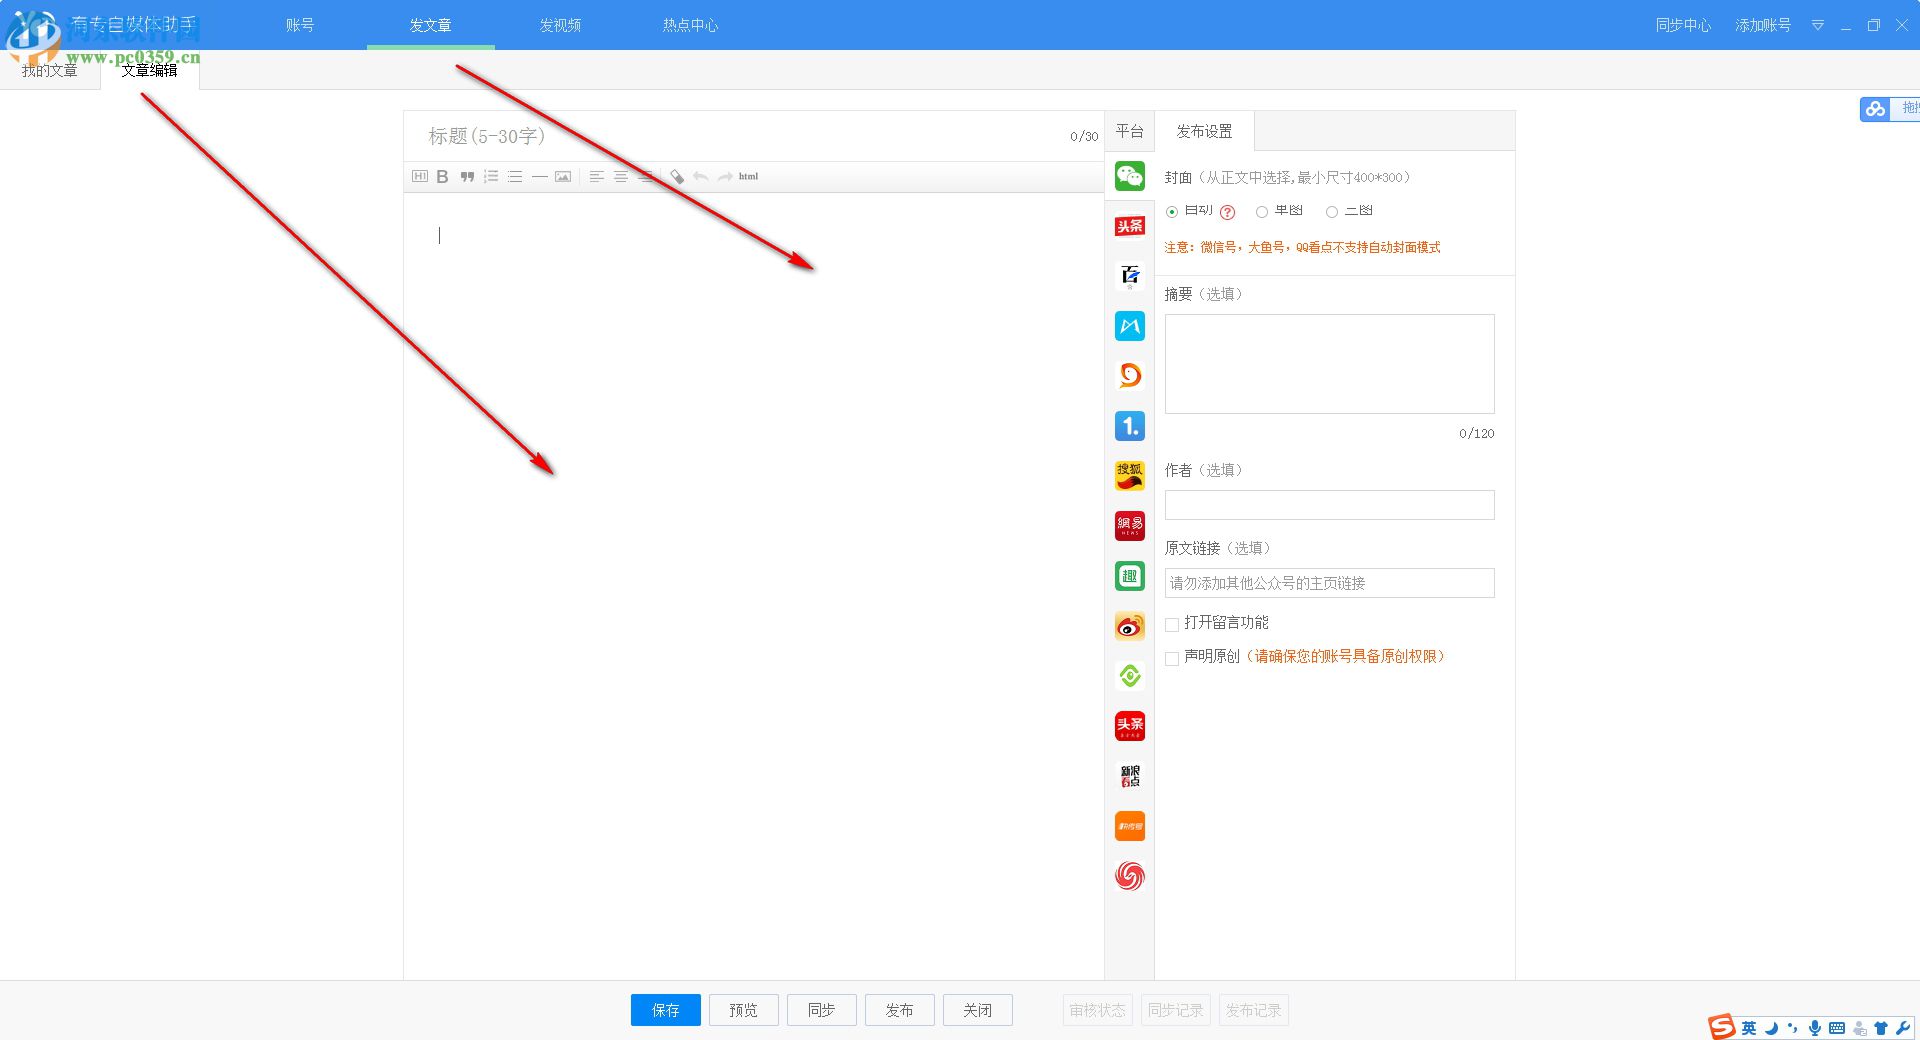Check 审核状态 review status
Screen dimensions: 1920x1040
click(x=1098, y=1010)
